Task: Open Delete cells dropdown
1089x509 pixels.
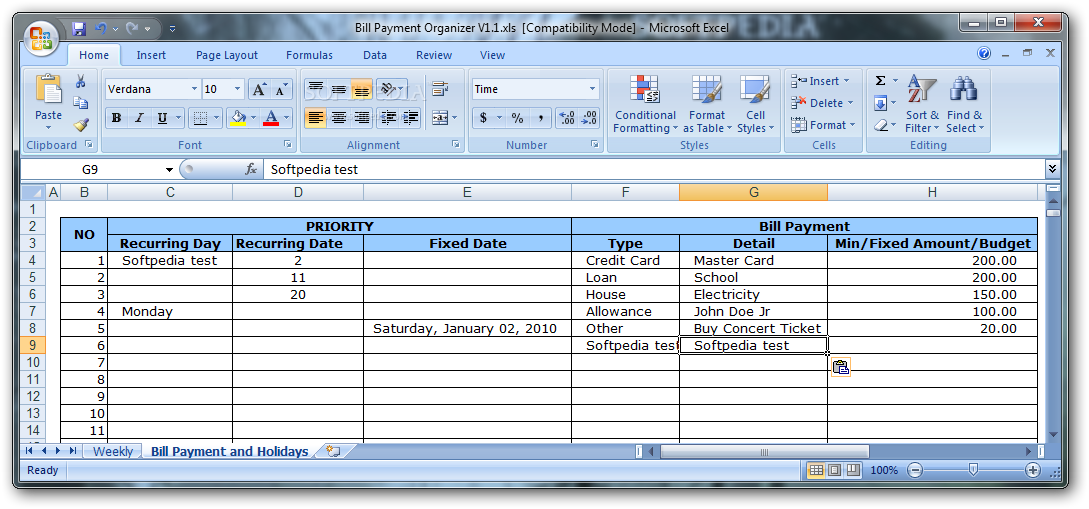Action: coord(823,103)
